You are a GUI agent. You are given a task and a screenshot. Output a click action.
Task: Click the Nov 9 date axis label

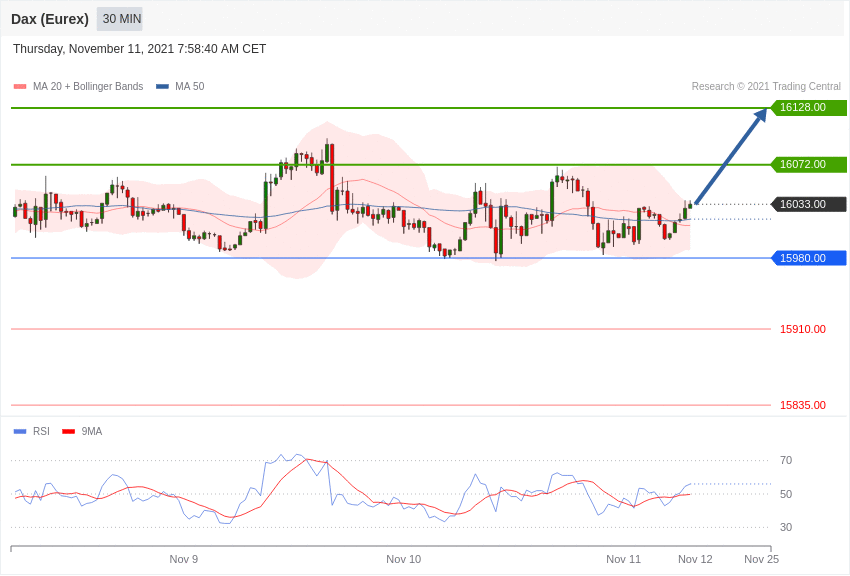pyautogui.click(x=184, y=559)
